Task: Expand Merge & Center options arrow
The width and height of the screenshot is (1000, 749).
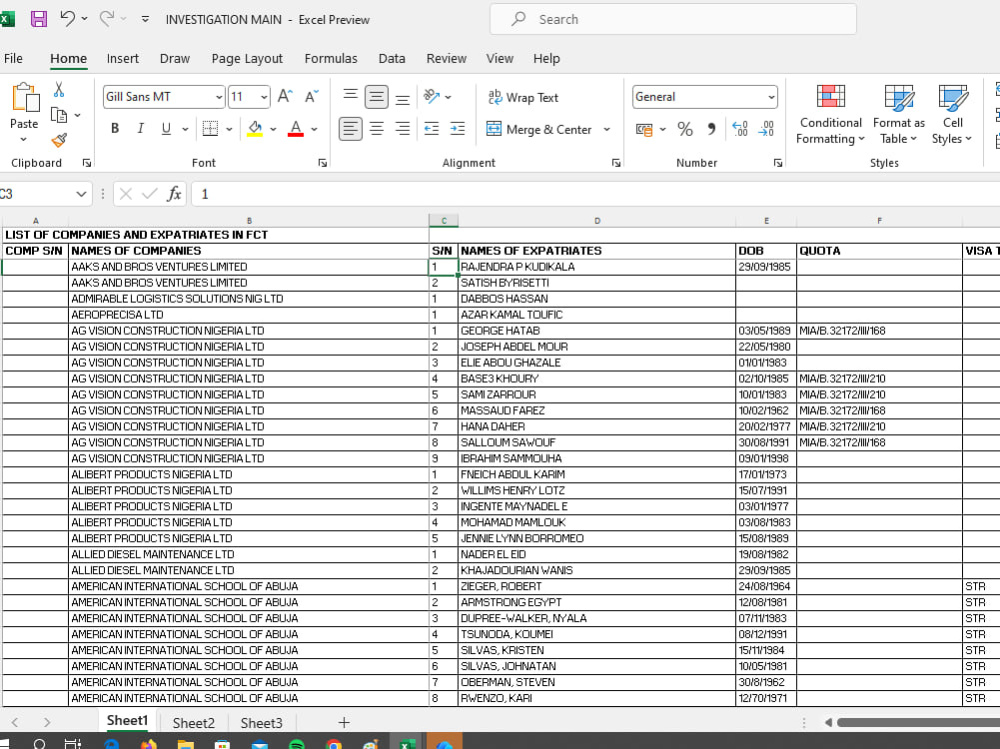Action: click(x=607, y=130)
